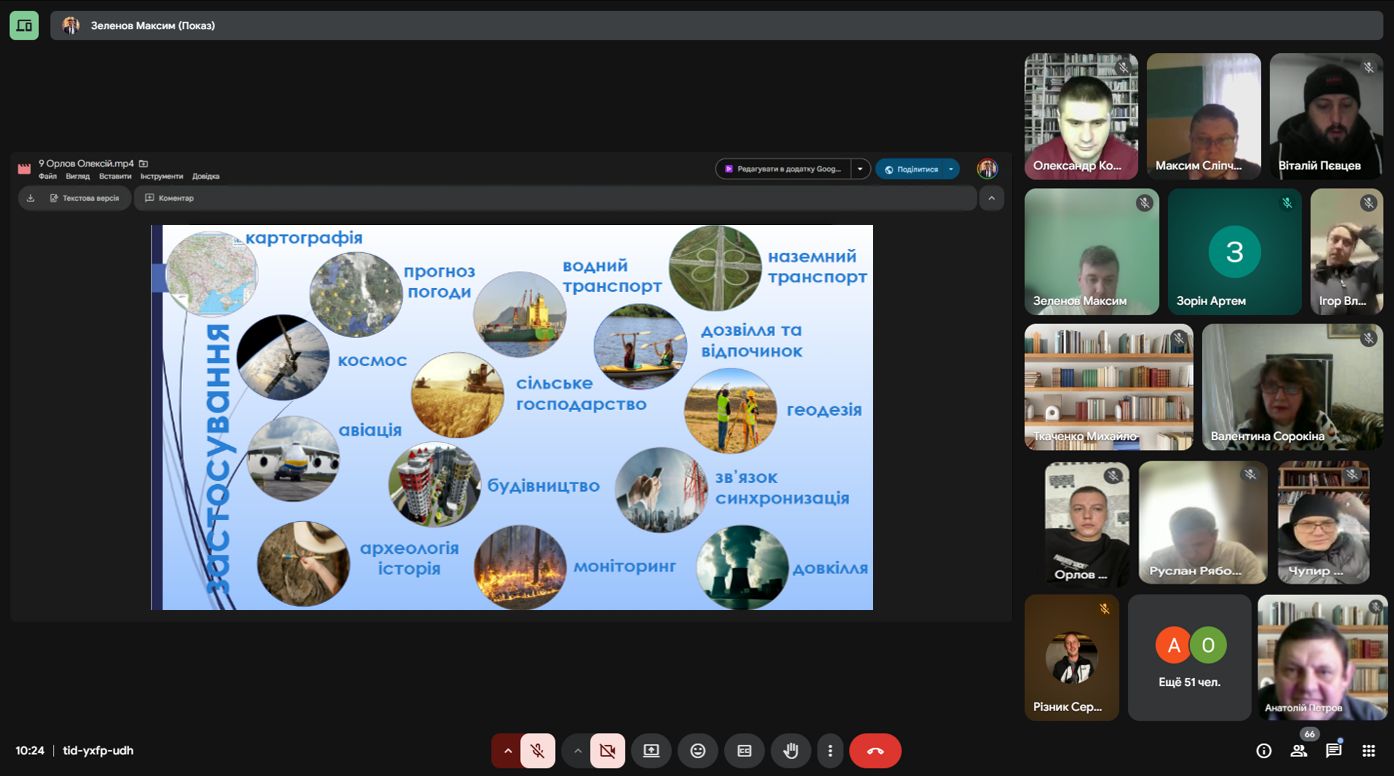The width and height of the screenshot is (1394, 776).
Task: Open dropdown beside 'Редагувати в додатку'
Action: click(x=860, y=169)
